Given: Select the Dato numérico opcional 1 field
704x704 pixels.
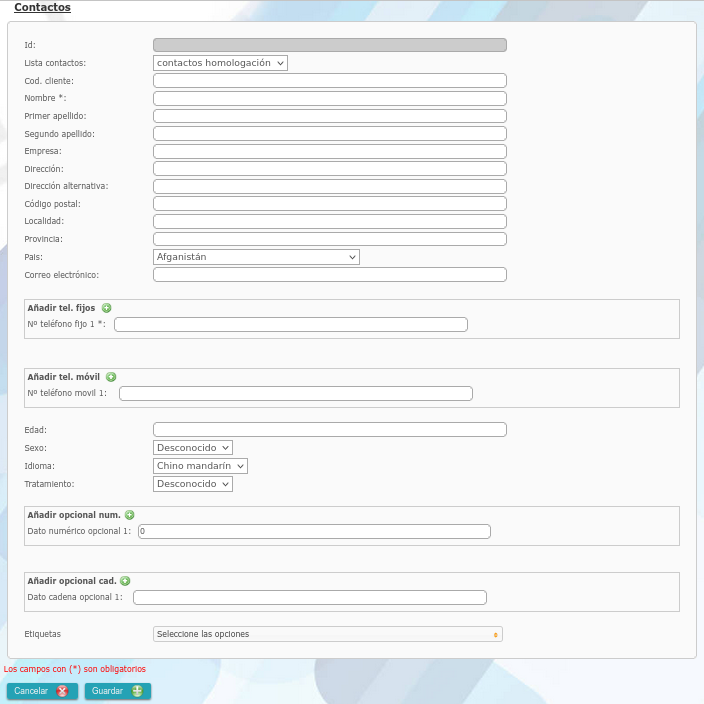Looking at the screenshot, I should tap(314, 532).
